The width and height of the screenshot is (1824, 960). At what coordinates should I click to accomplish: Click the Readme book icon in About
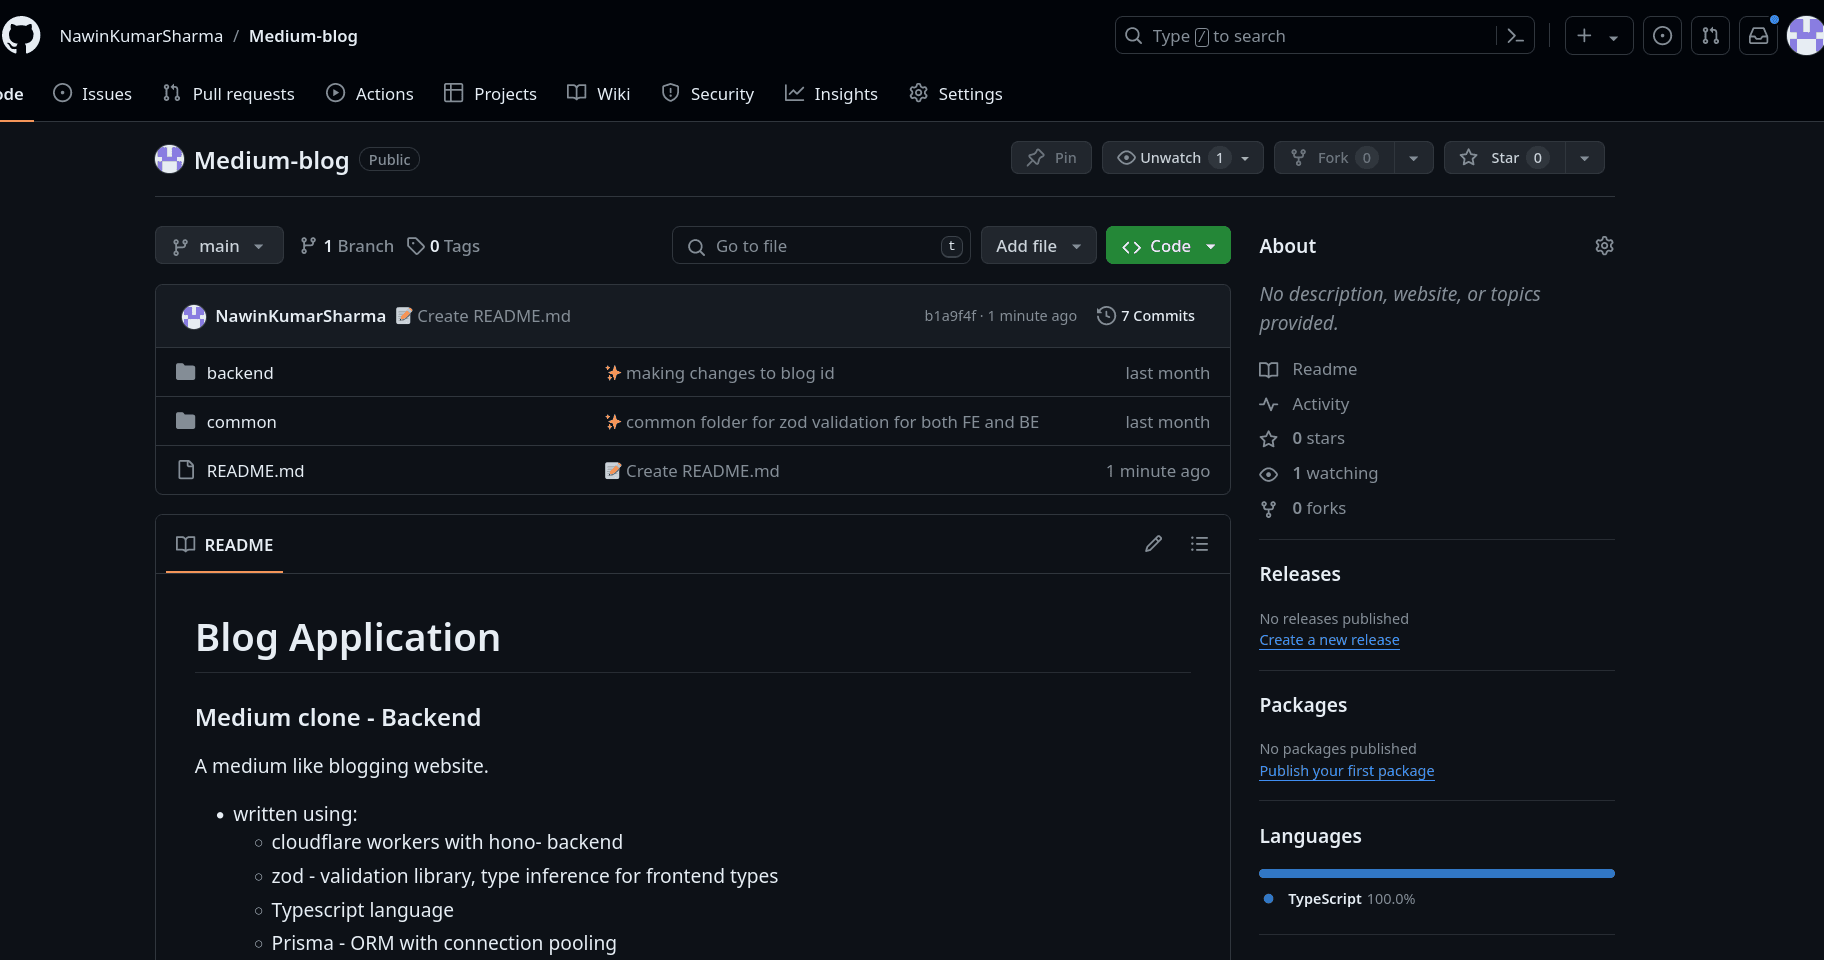pos(1268,370)
